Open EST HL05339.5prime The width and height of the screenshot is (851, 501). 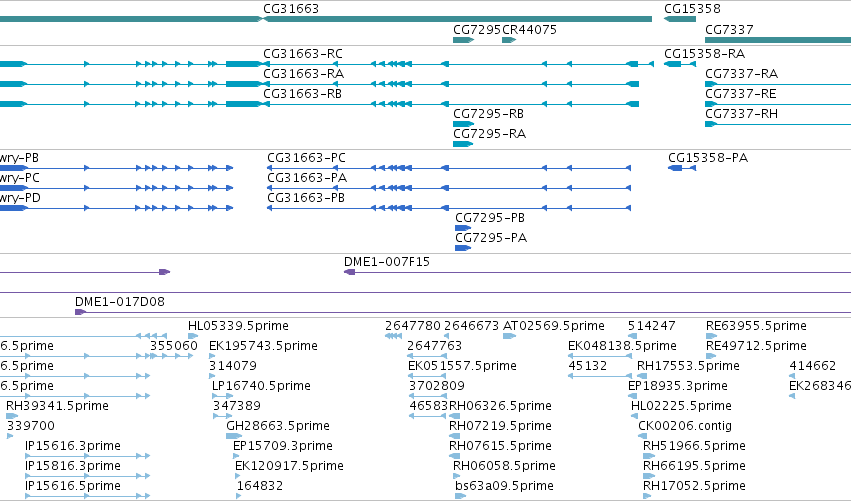[238, 326]
